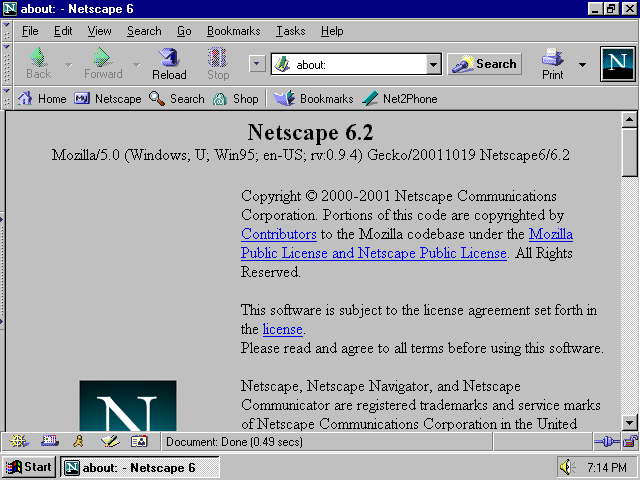The width and height of the screenshot is (640, 480).
Task: Click the Mozilla/5.0 user agent string
Action: 311,155
